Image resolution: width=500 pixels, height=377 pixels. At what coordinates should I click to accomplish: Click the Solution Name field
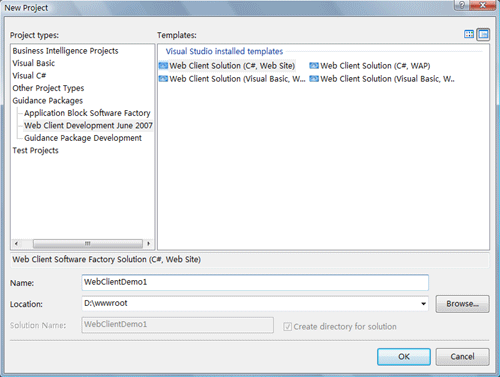(x=178, y=325)
